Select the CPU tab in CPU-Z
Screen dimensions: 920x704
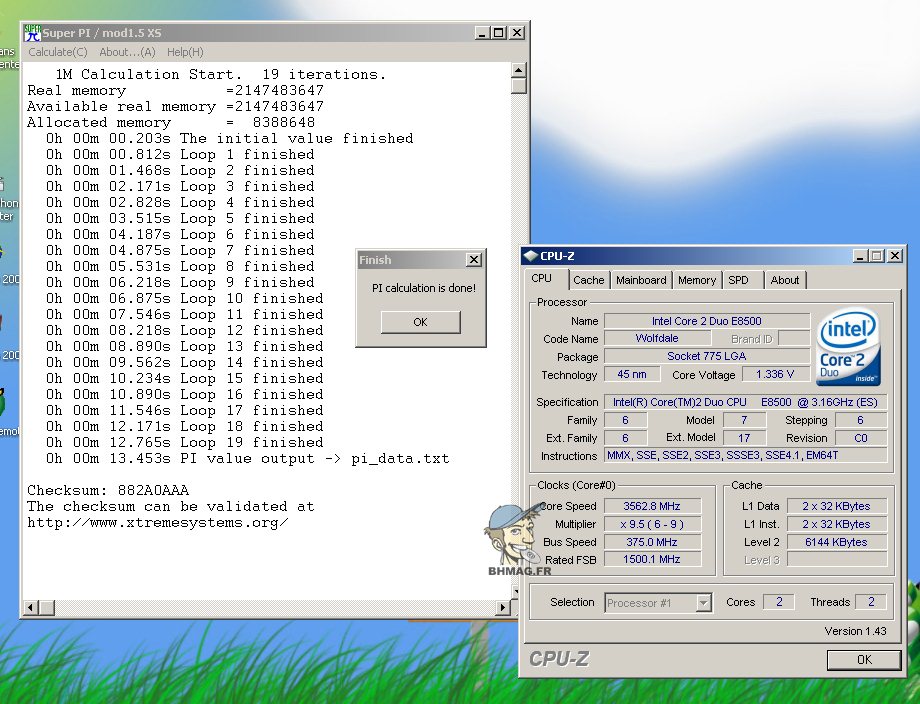(542, 279)
